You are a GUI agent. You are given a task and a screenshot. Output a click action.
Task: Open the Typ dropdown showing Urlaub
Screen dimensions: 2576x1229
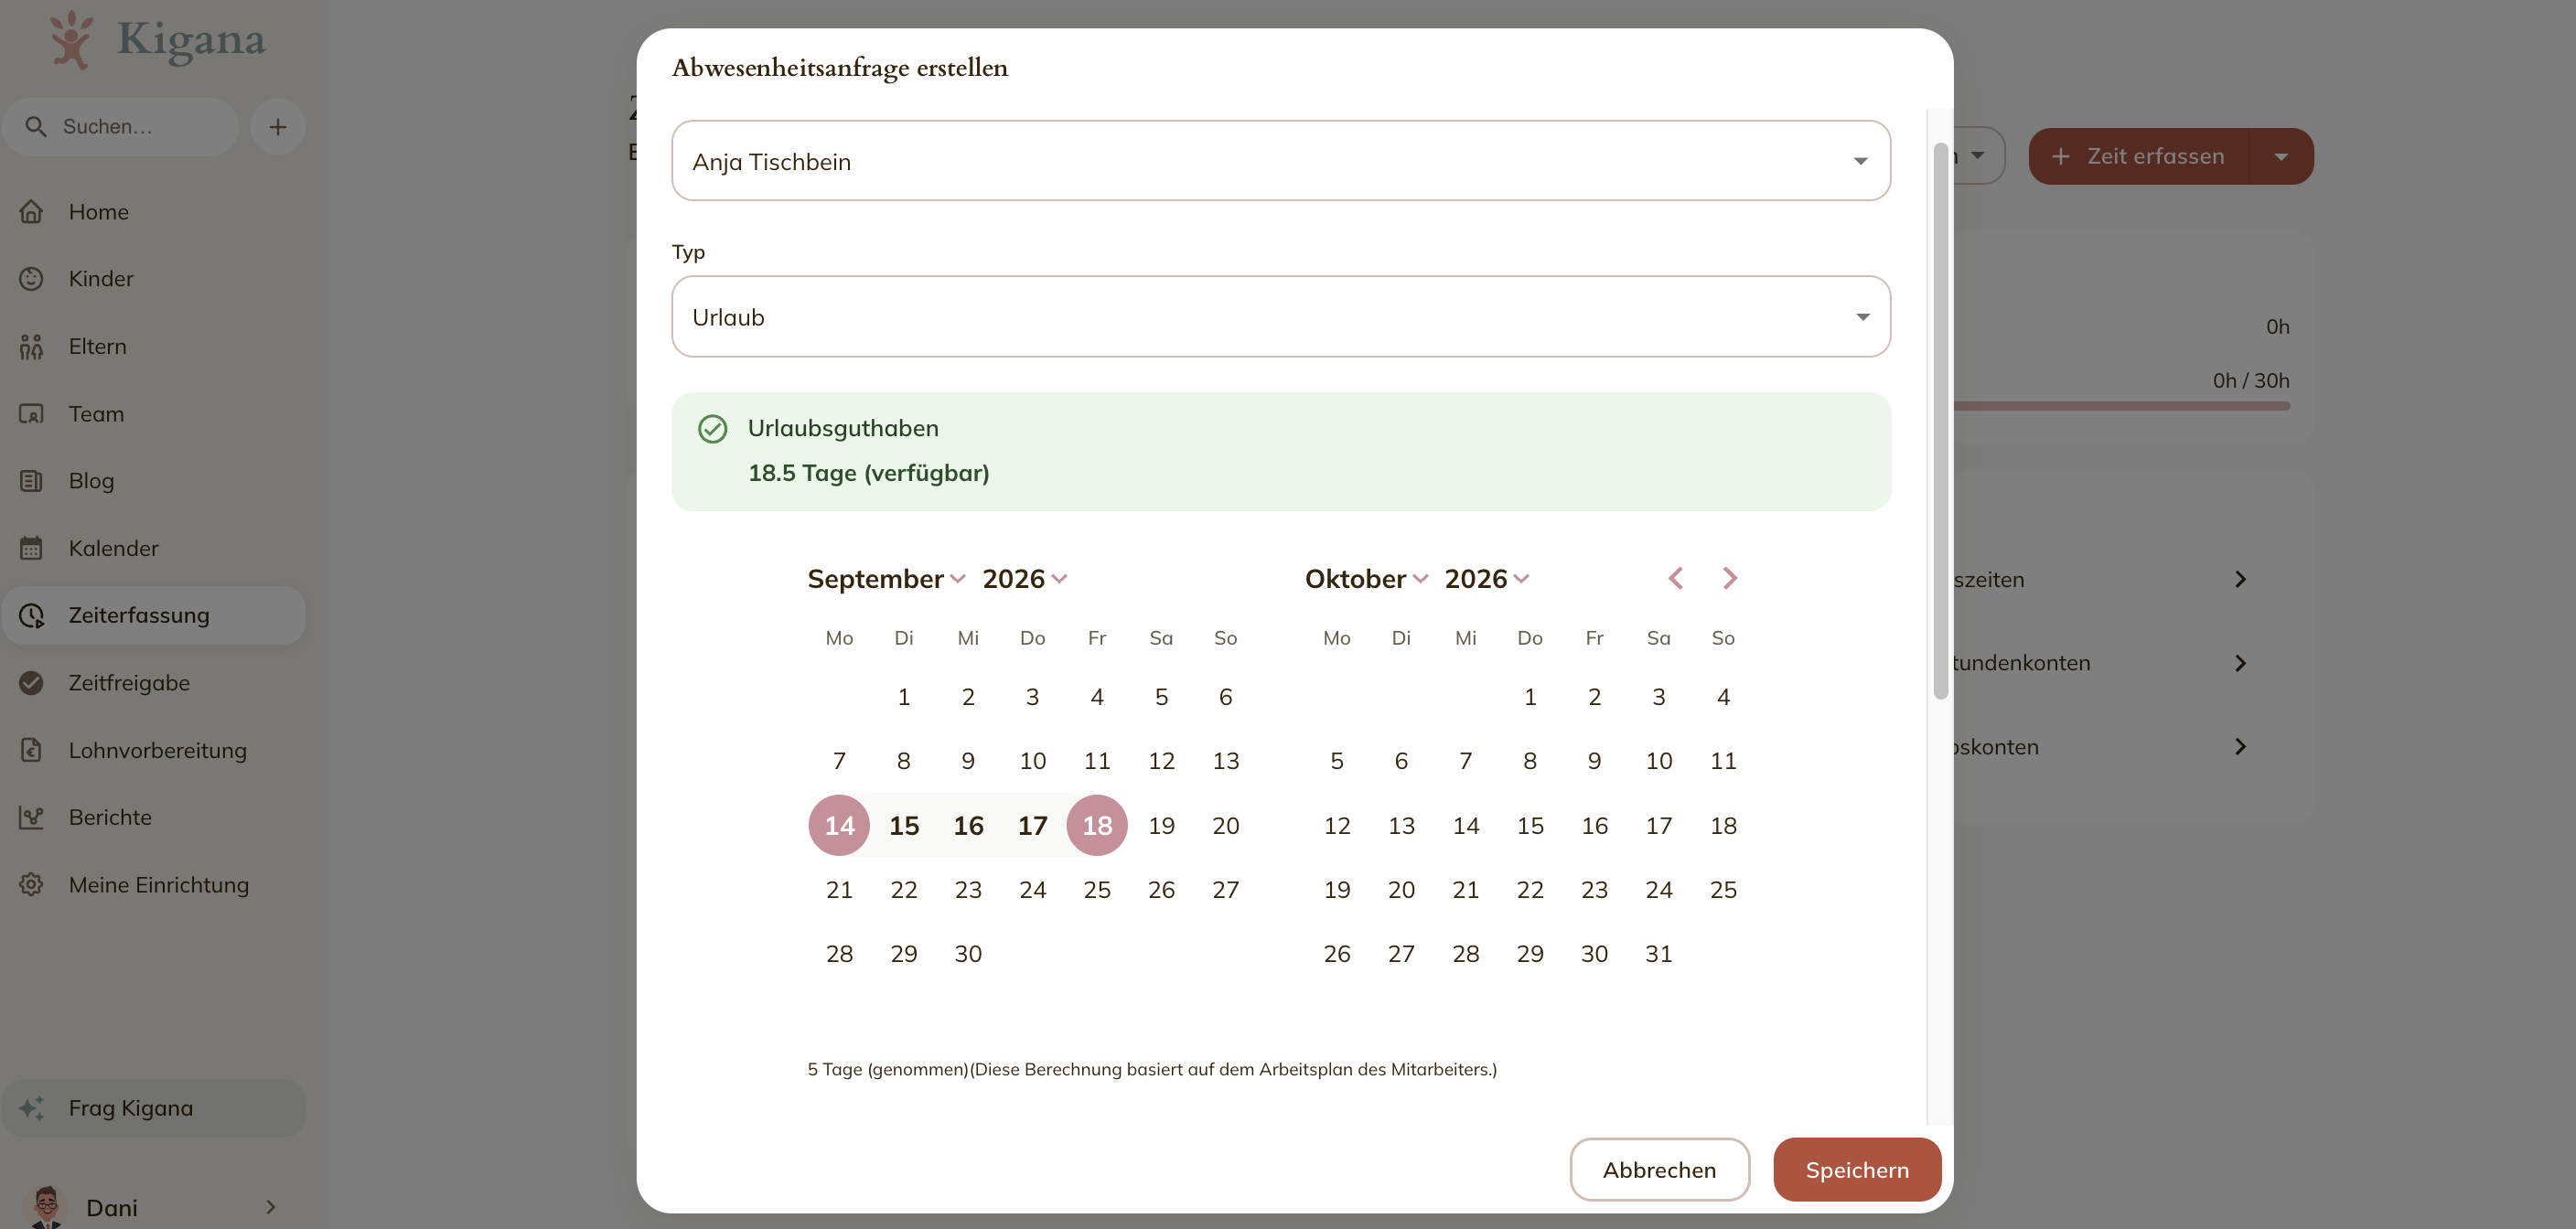(1280, 317)
